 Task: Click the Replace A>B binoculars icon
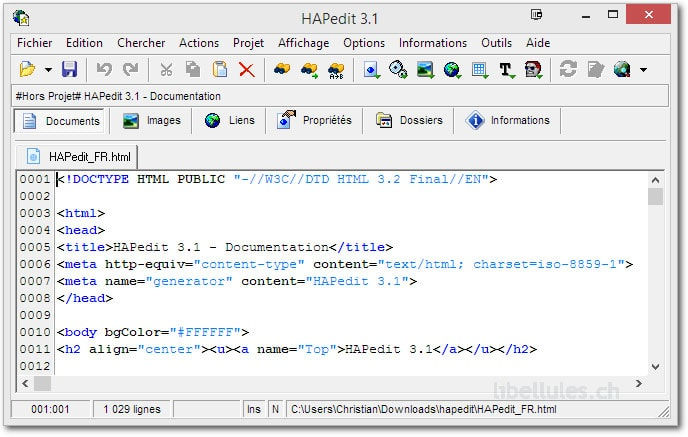pyautogui.click(x=336, y=70)
